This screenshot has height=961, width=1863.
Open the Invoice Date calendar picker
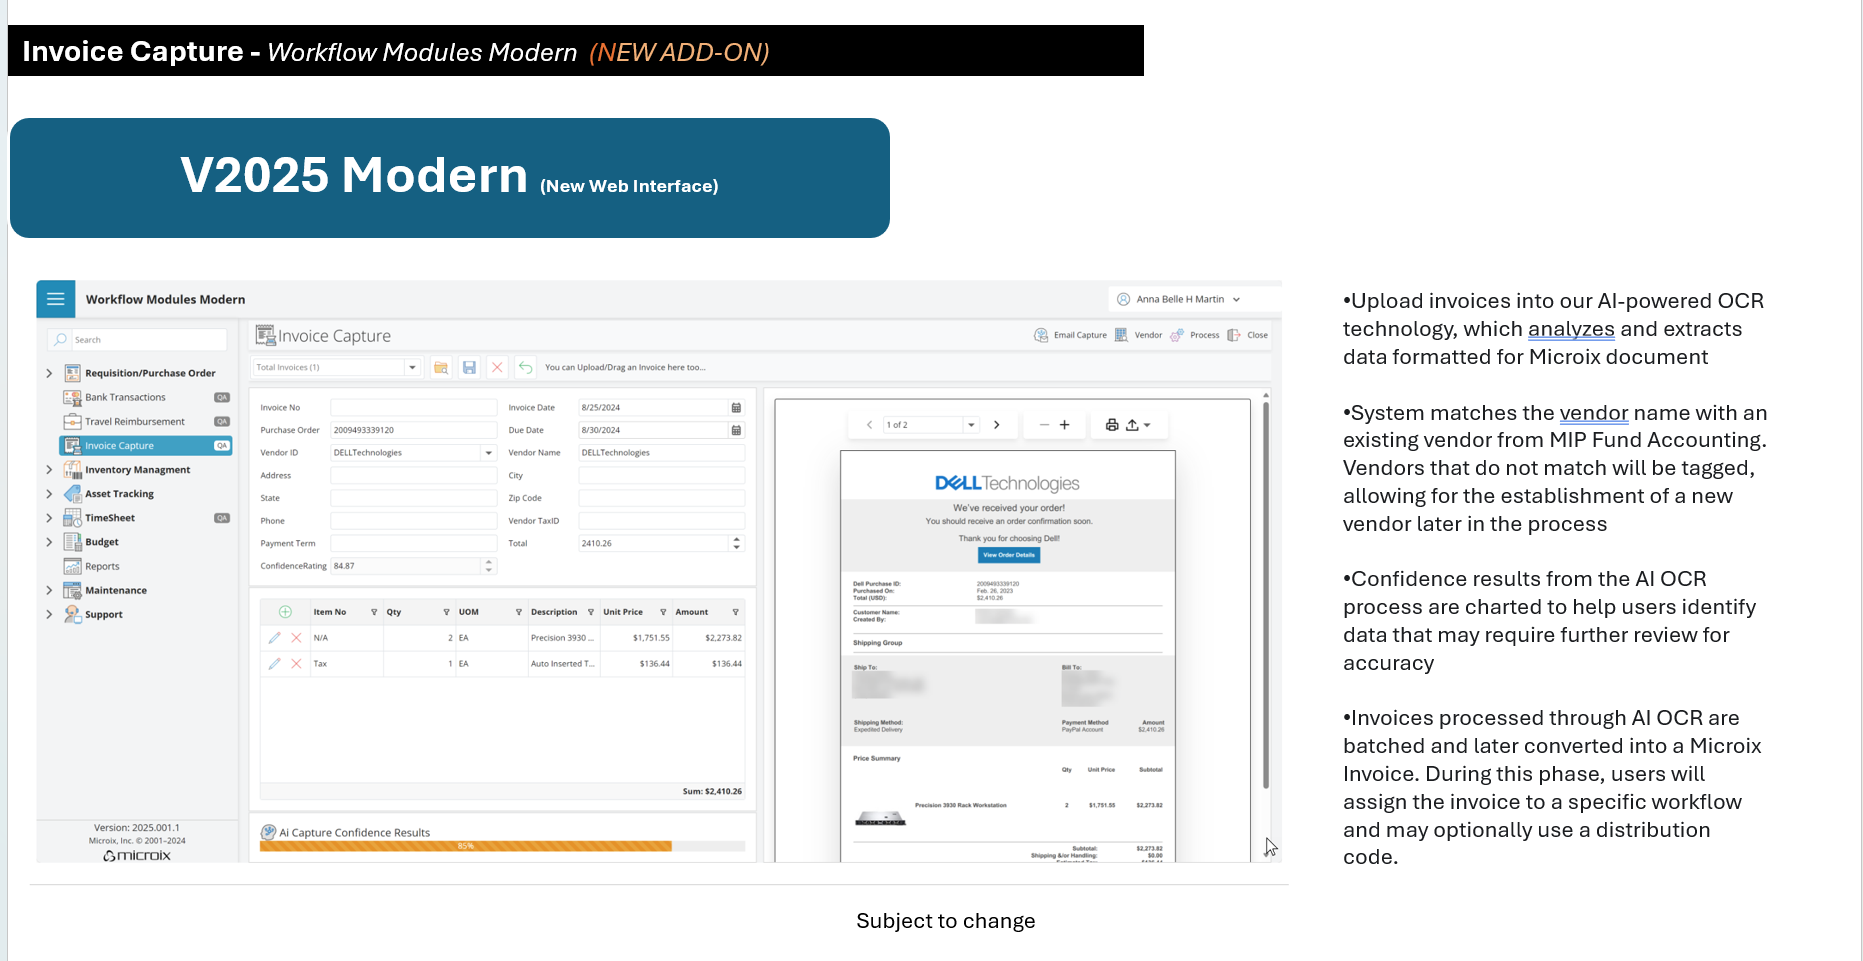[736, 408]
